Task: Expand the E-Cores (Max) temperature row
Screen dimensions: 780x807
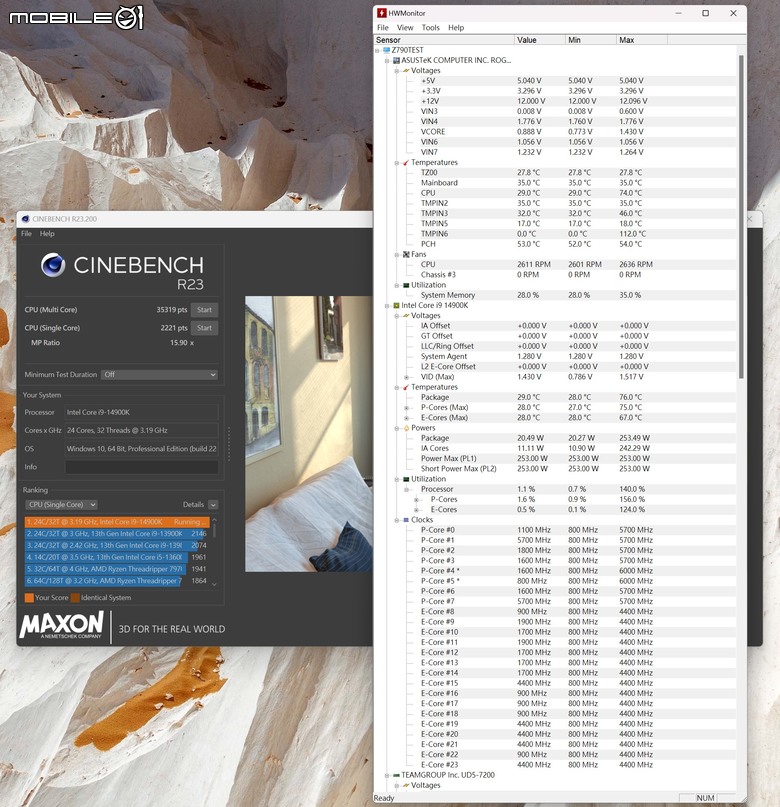Action: click(x=406, y=418)
